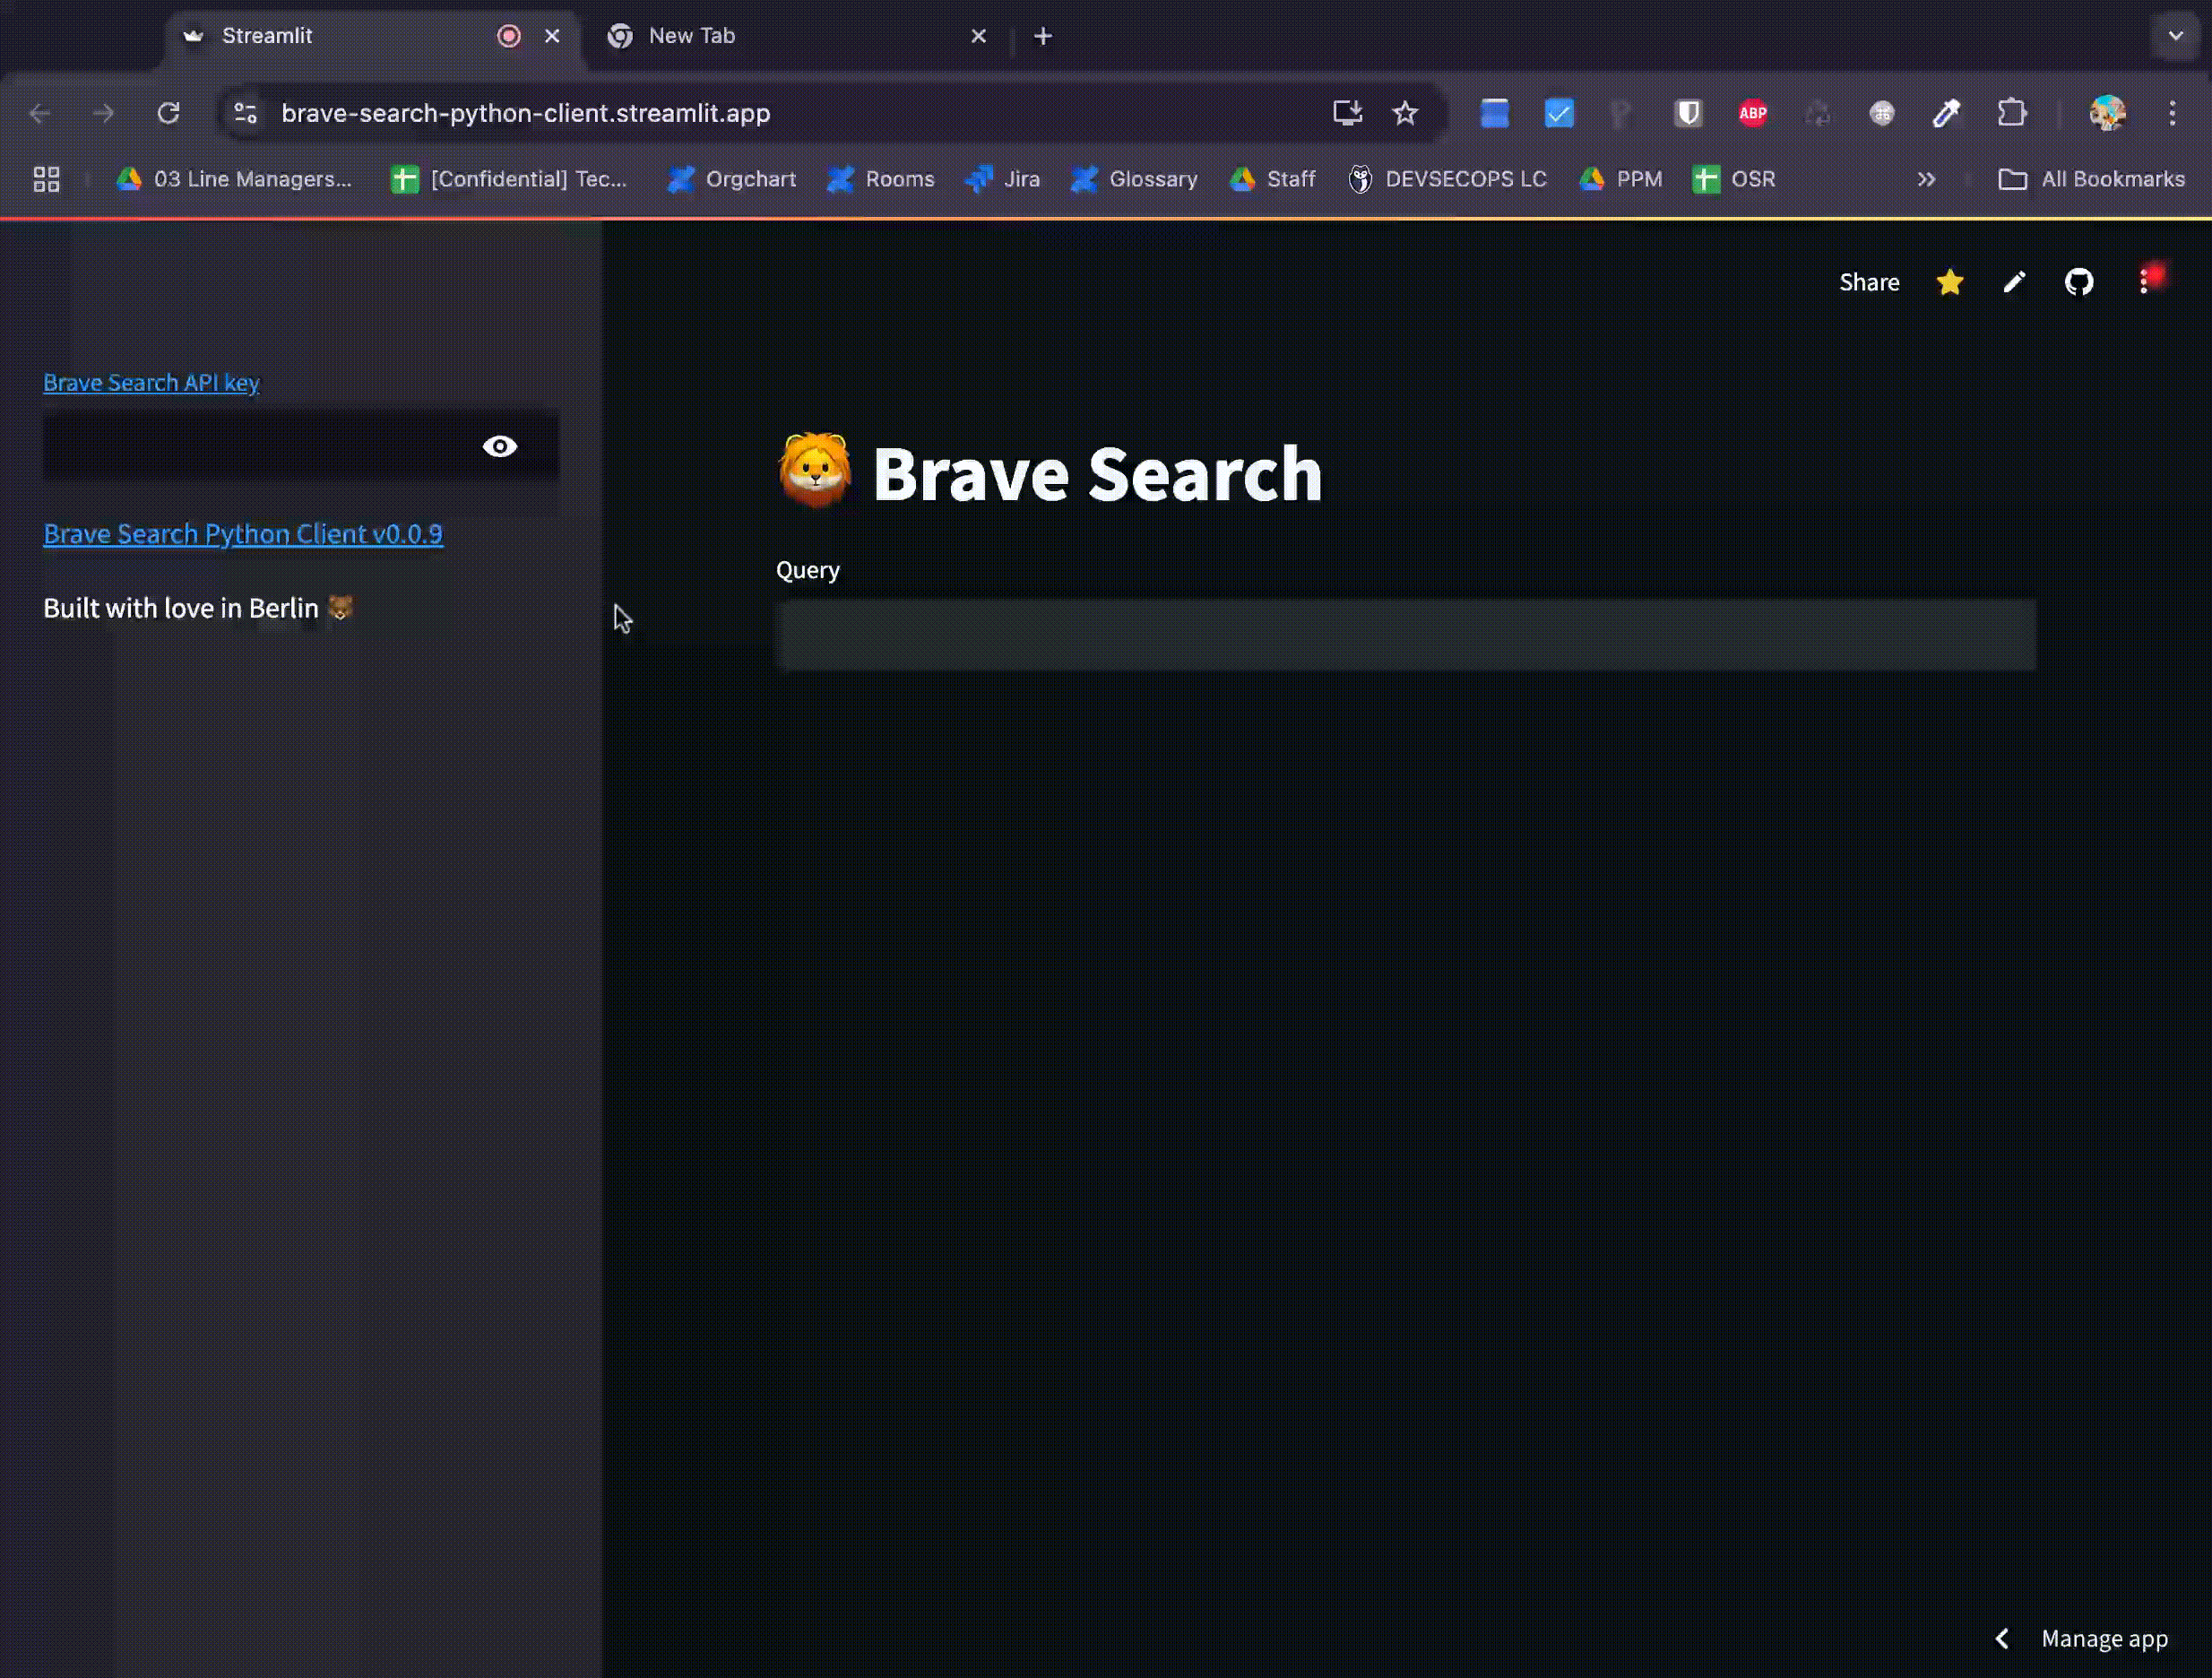This screenshot has width=2212, height=1678.
Task: Open Brave Search API key link
Action: point(151,383)
